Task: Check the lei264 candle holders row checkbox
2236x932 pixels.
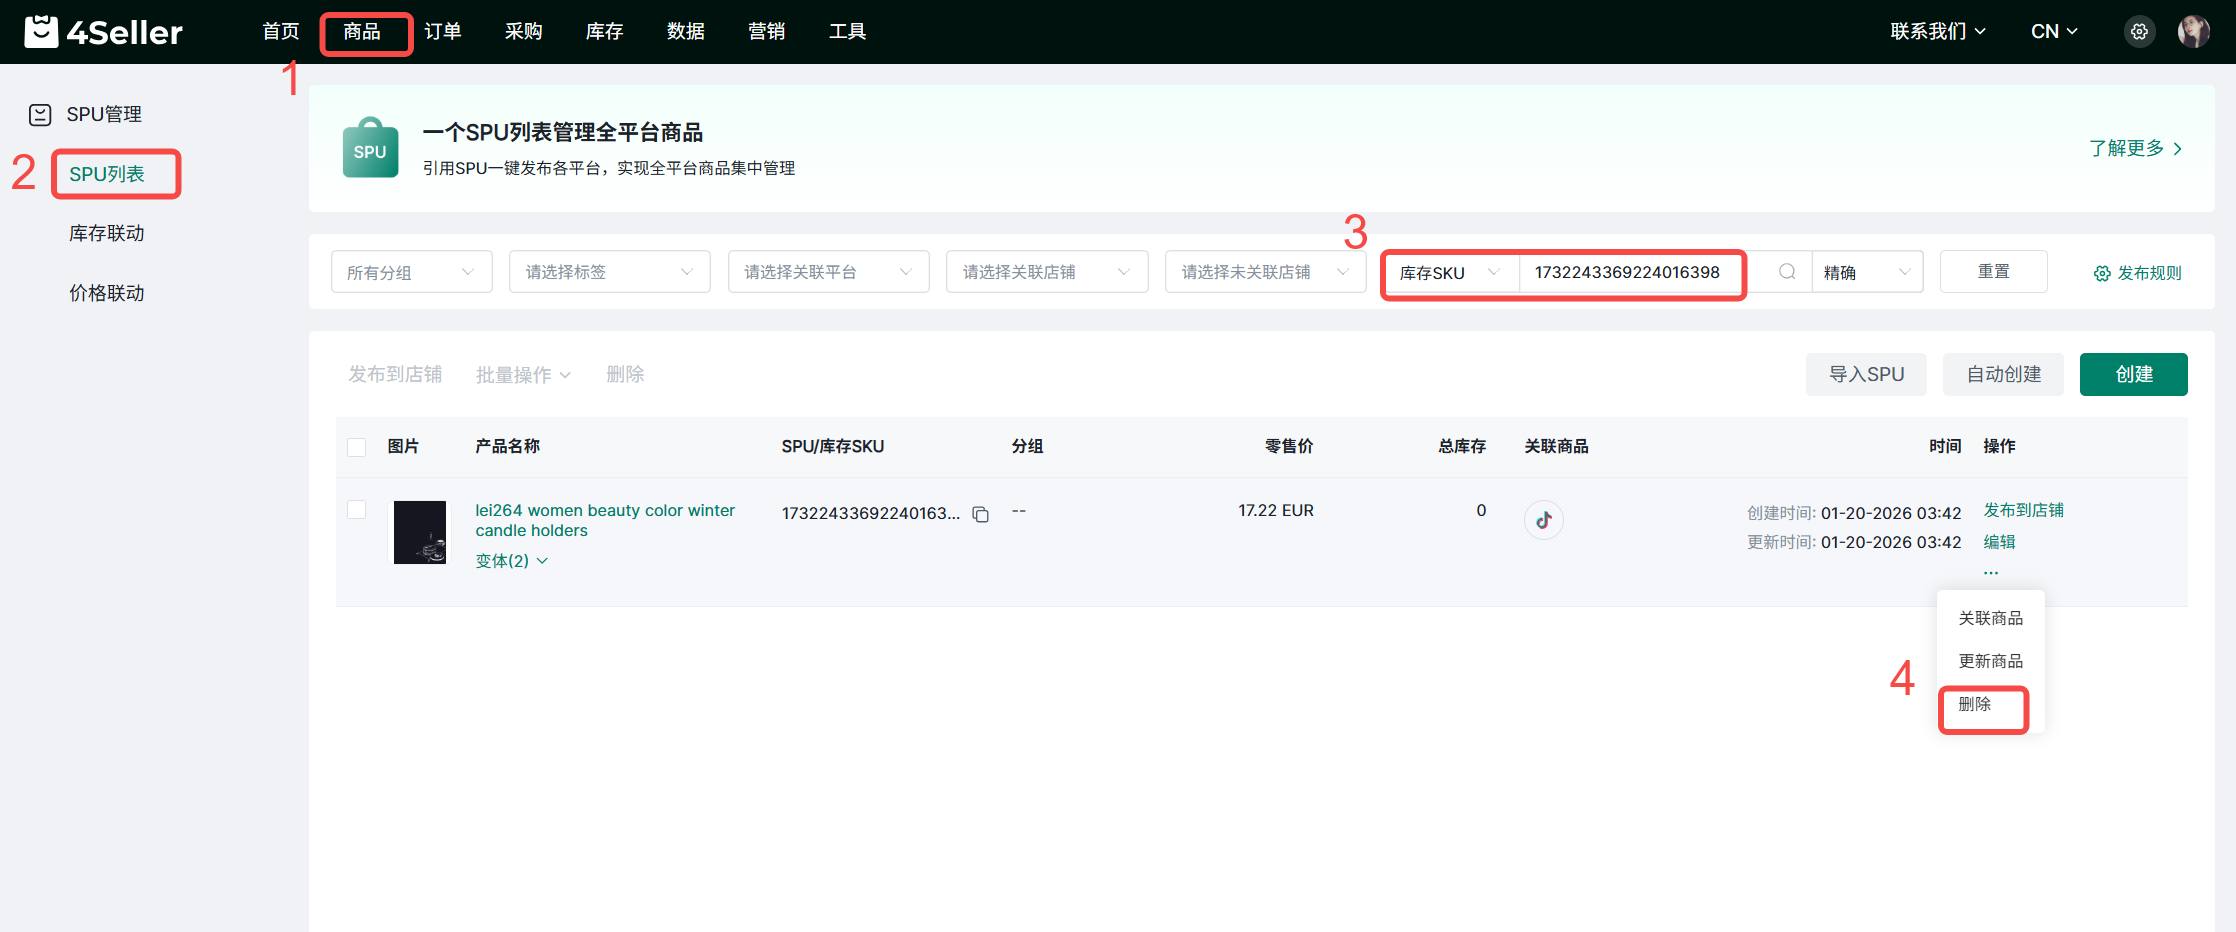Action: 357,510
